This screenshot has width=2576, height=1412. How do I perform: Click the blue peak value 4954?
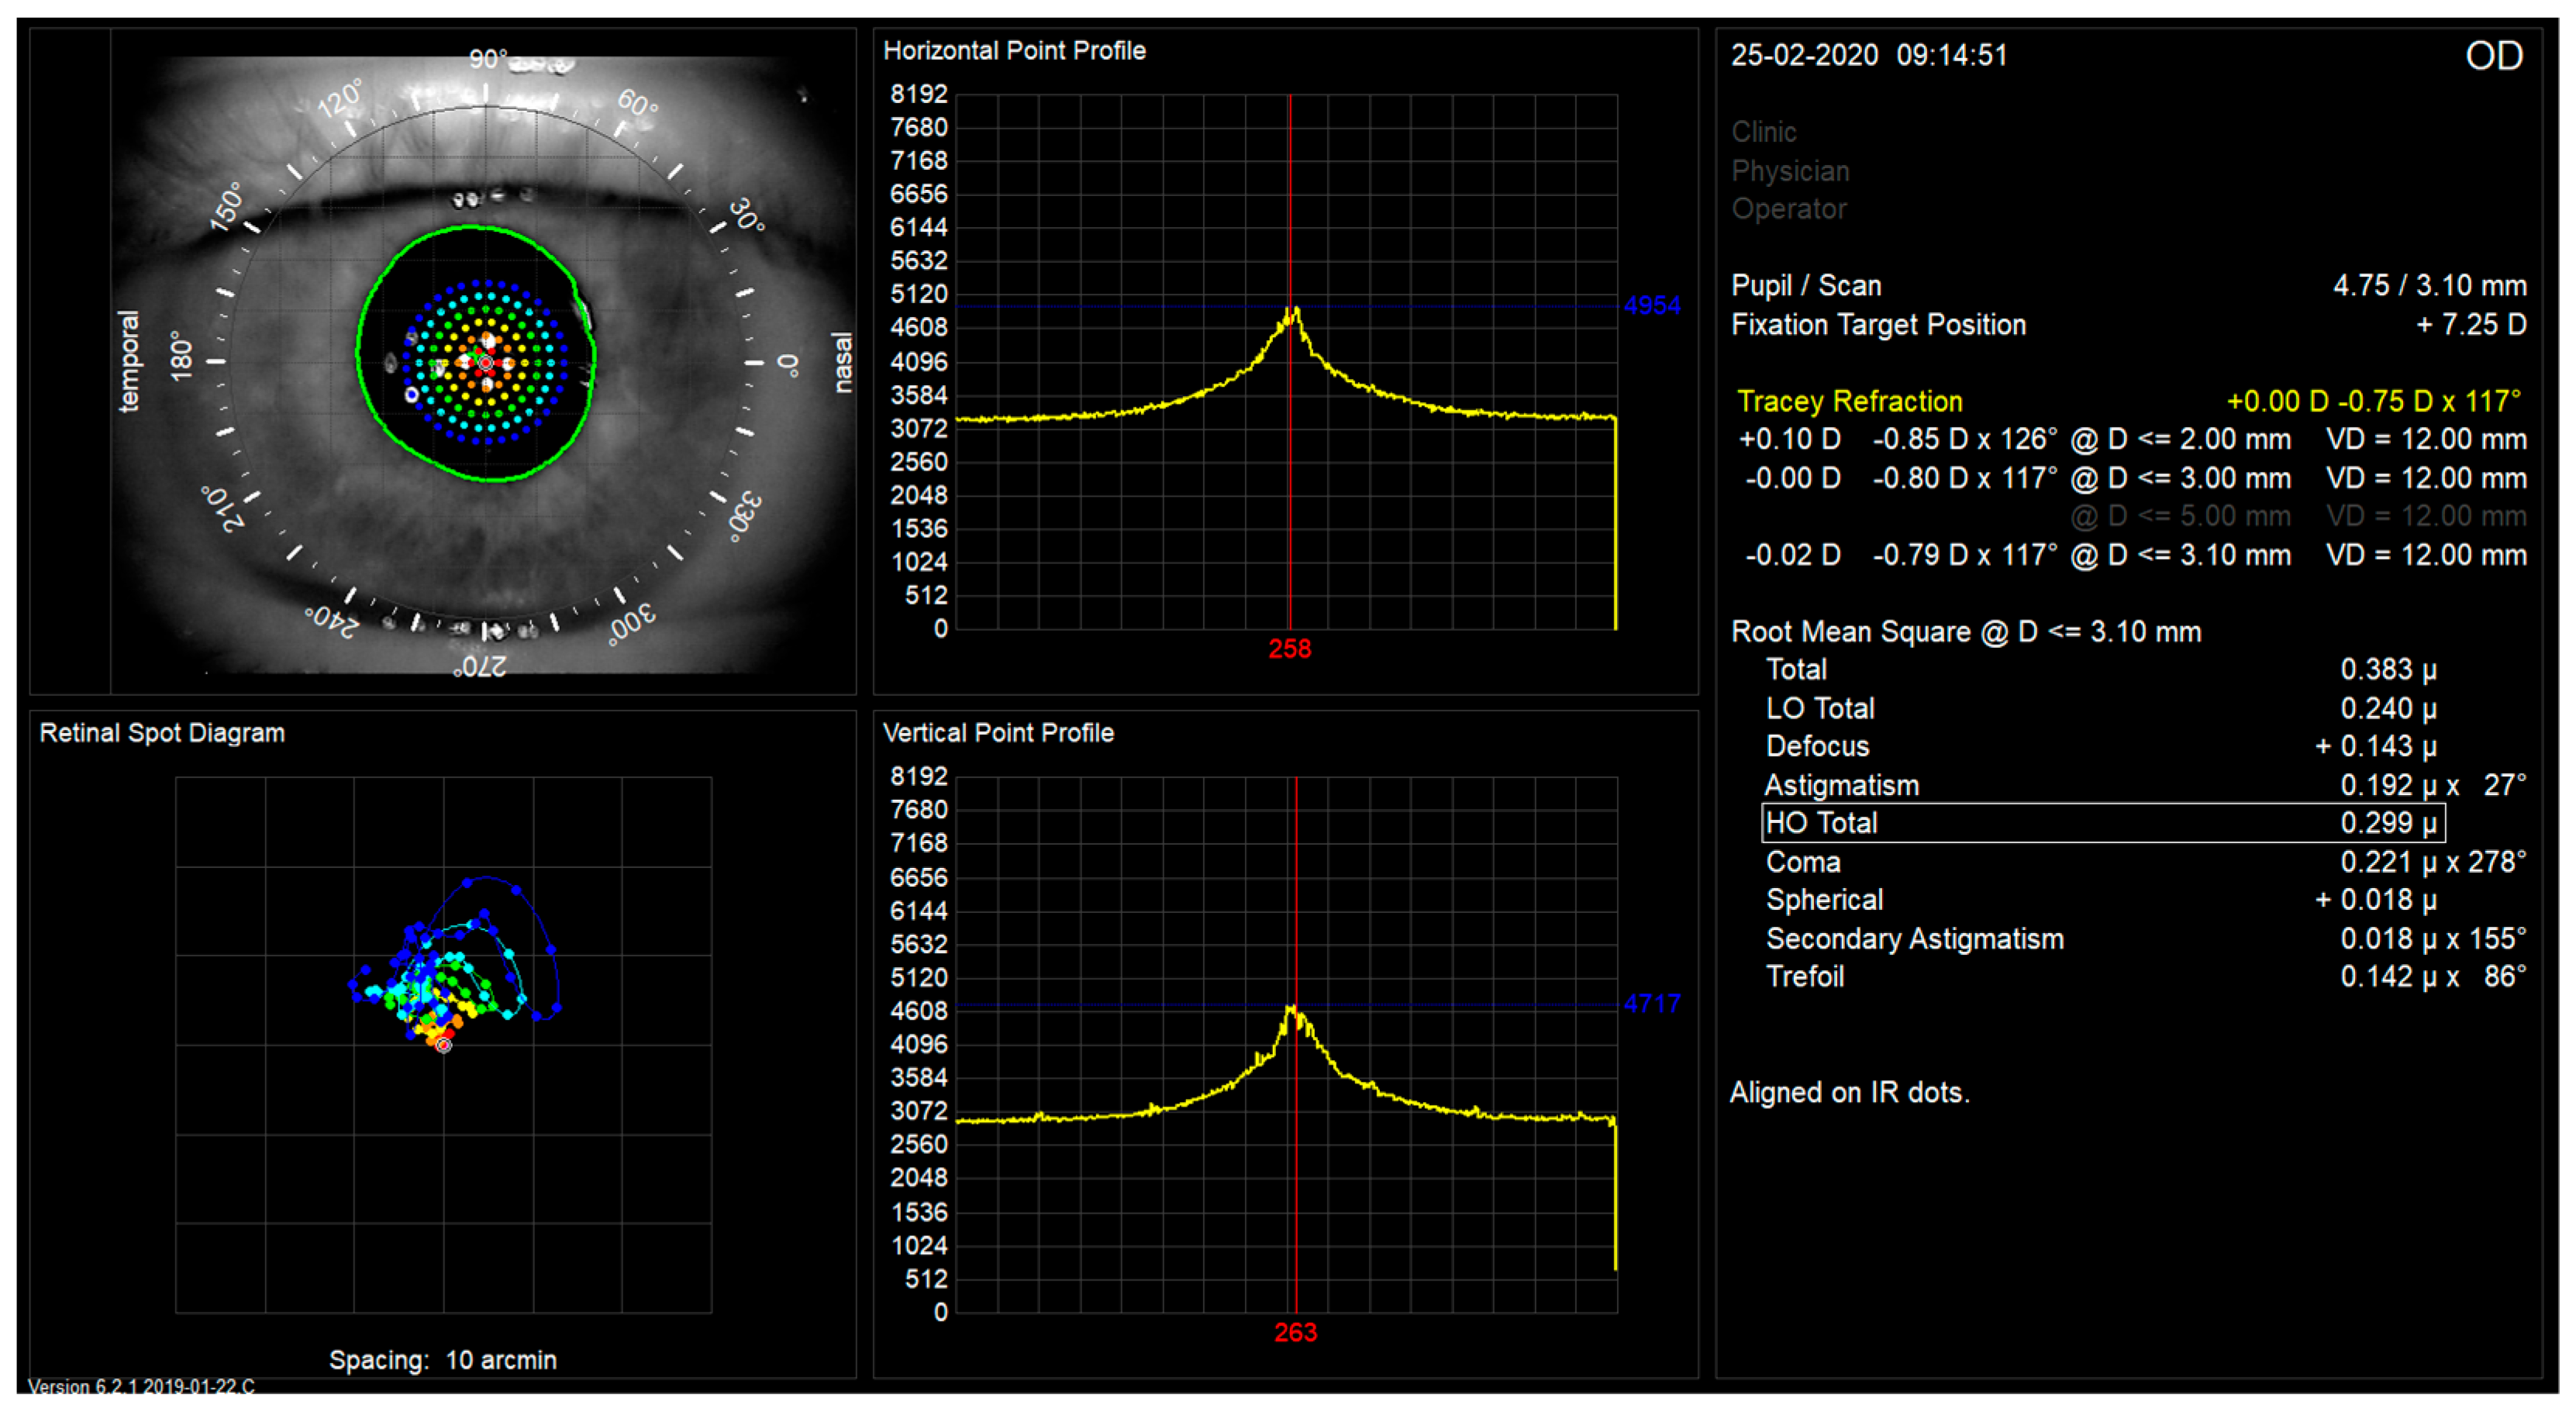[1652, 306]
